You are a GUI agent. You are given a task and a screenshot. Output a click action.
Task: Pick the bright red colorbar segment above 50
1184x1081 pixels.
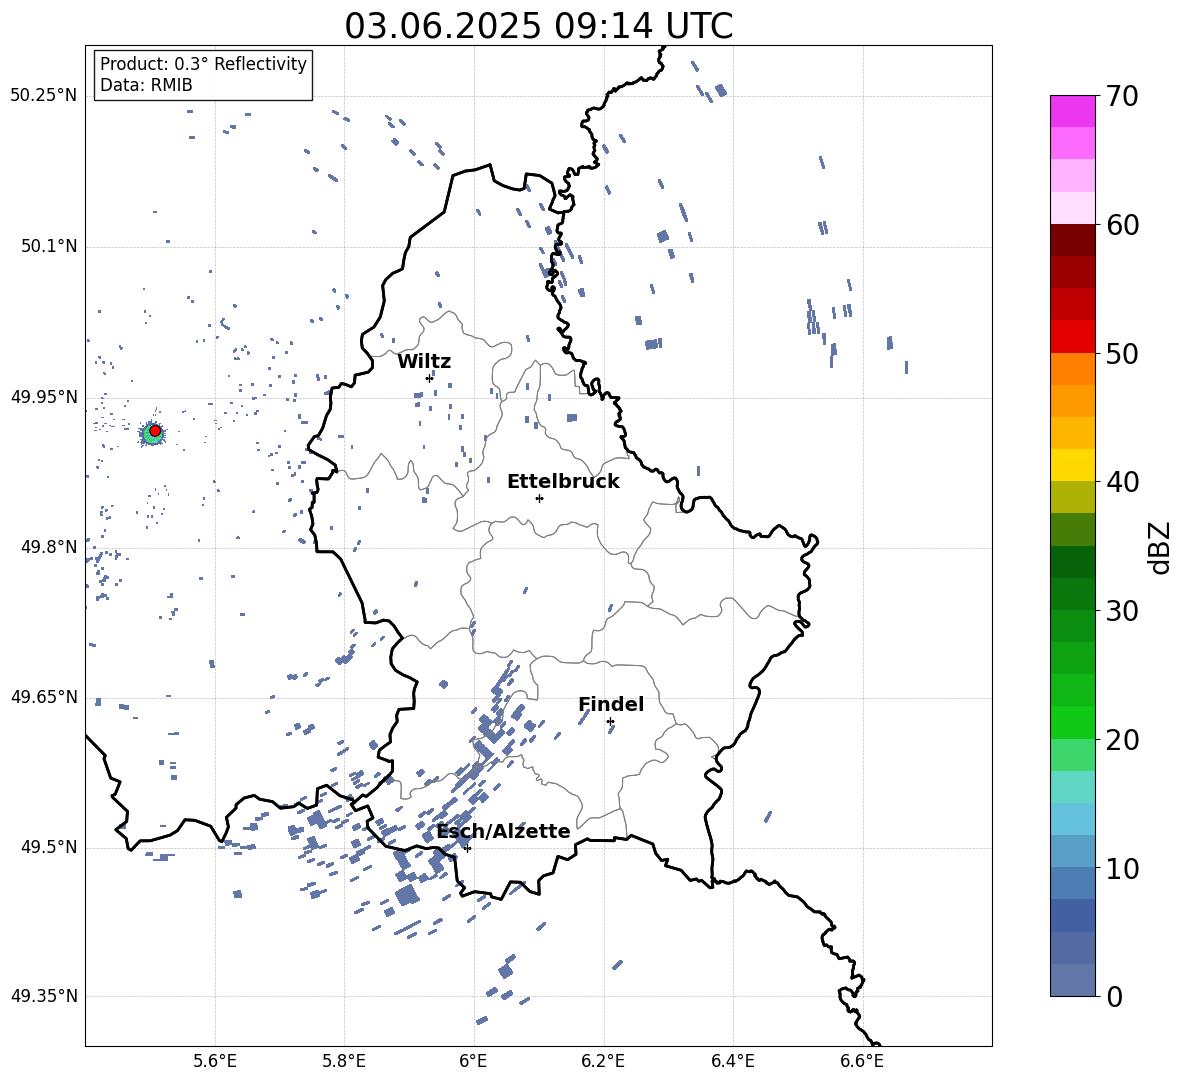tap(1073, 337)
